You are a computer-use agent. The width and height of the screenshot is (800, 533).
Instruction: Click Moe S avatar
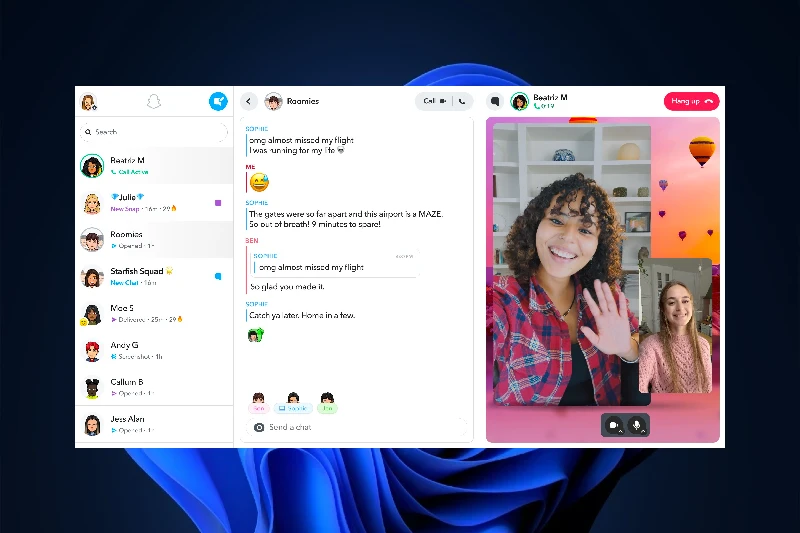coord(92,314)
